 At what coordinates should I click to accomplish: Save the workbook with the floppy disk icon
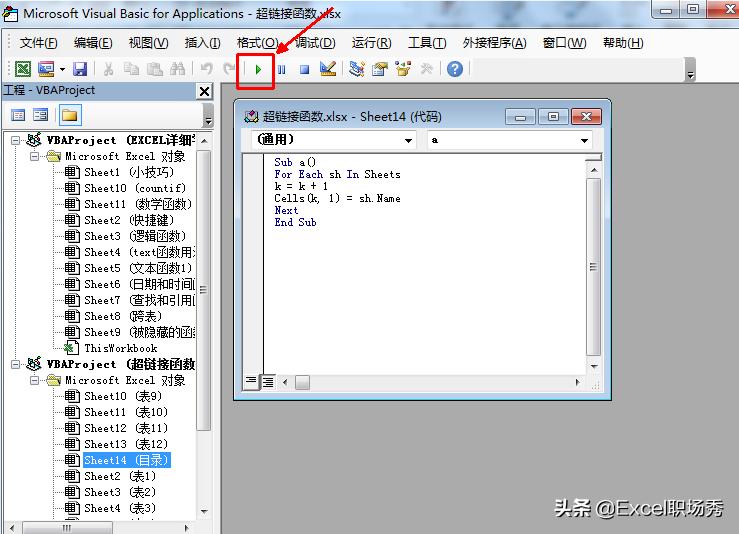[x=80, y=69]
